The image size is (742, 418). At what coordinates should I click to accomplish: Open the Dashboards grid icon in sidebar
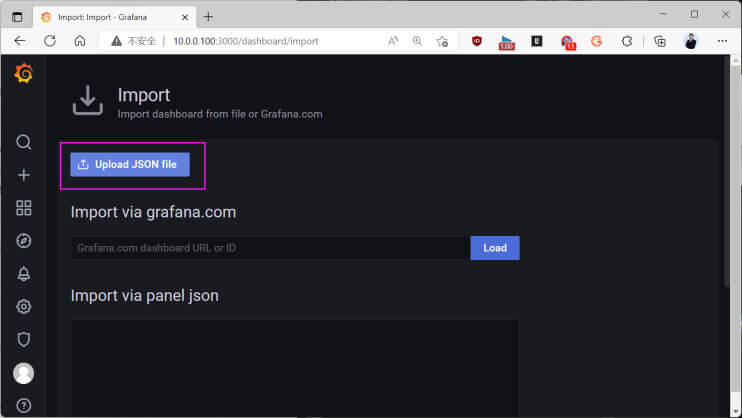[24, 208]
